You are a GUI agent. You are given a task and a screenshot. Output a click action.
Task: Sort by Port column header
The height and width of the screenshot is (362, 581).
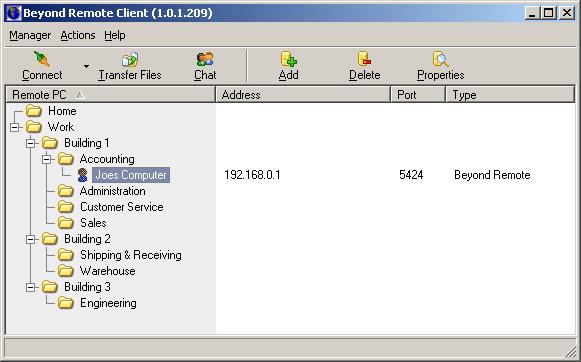418,94
